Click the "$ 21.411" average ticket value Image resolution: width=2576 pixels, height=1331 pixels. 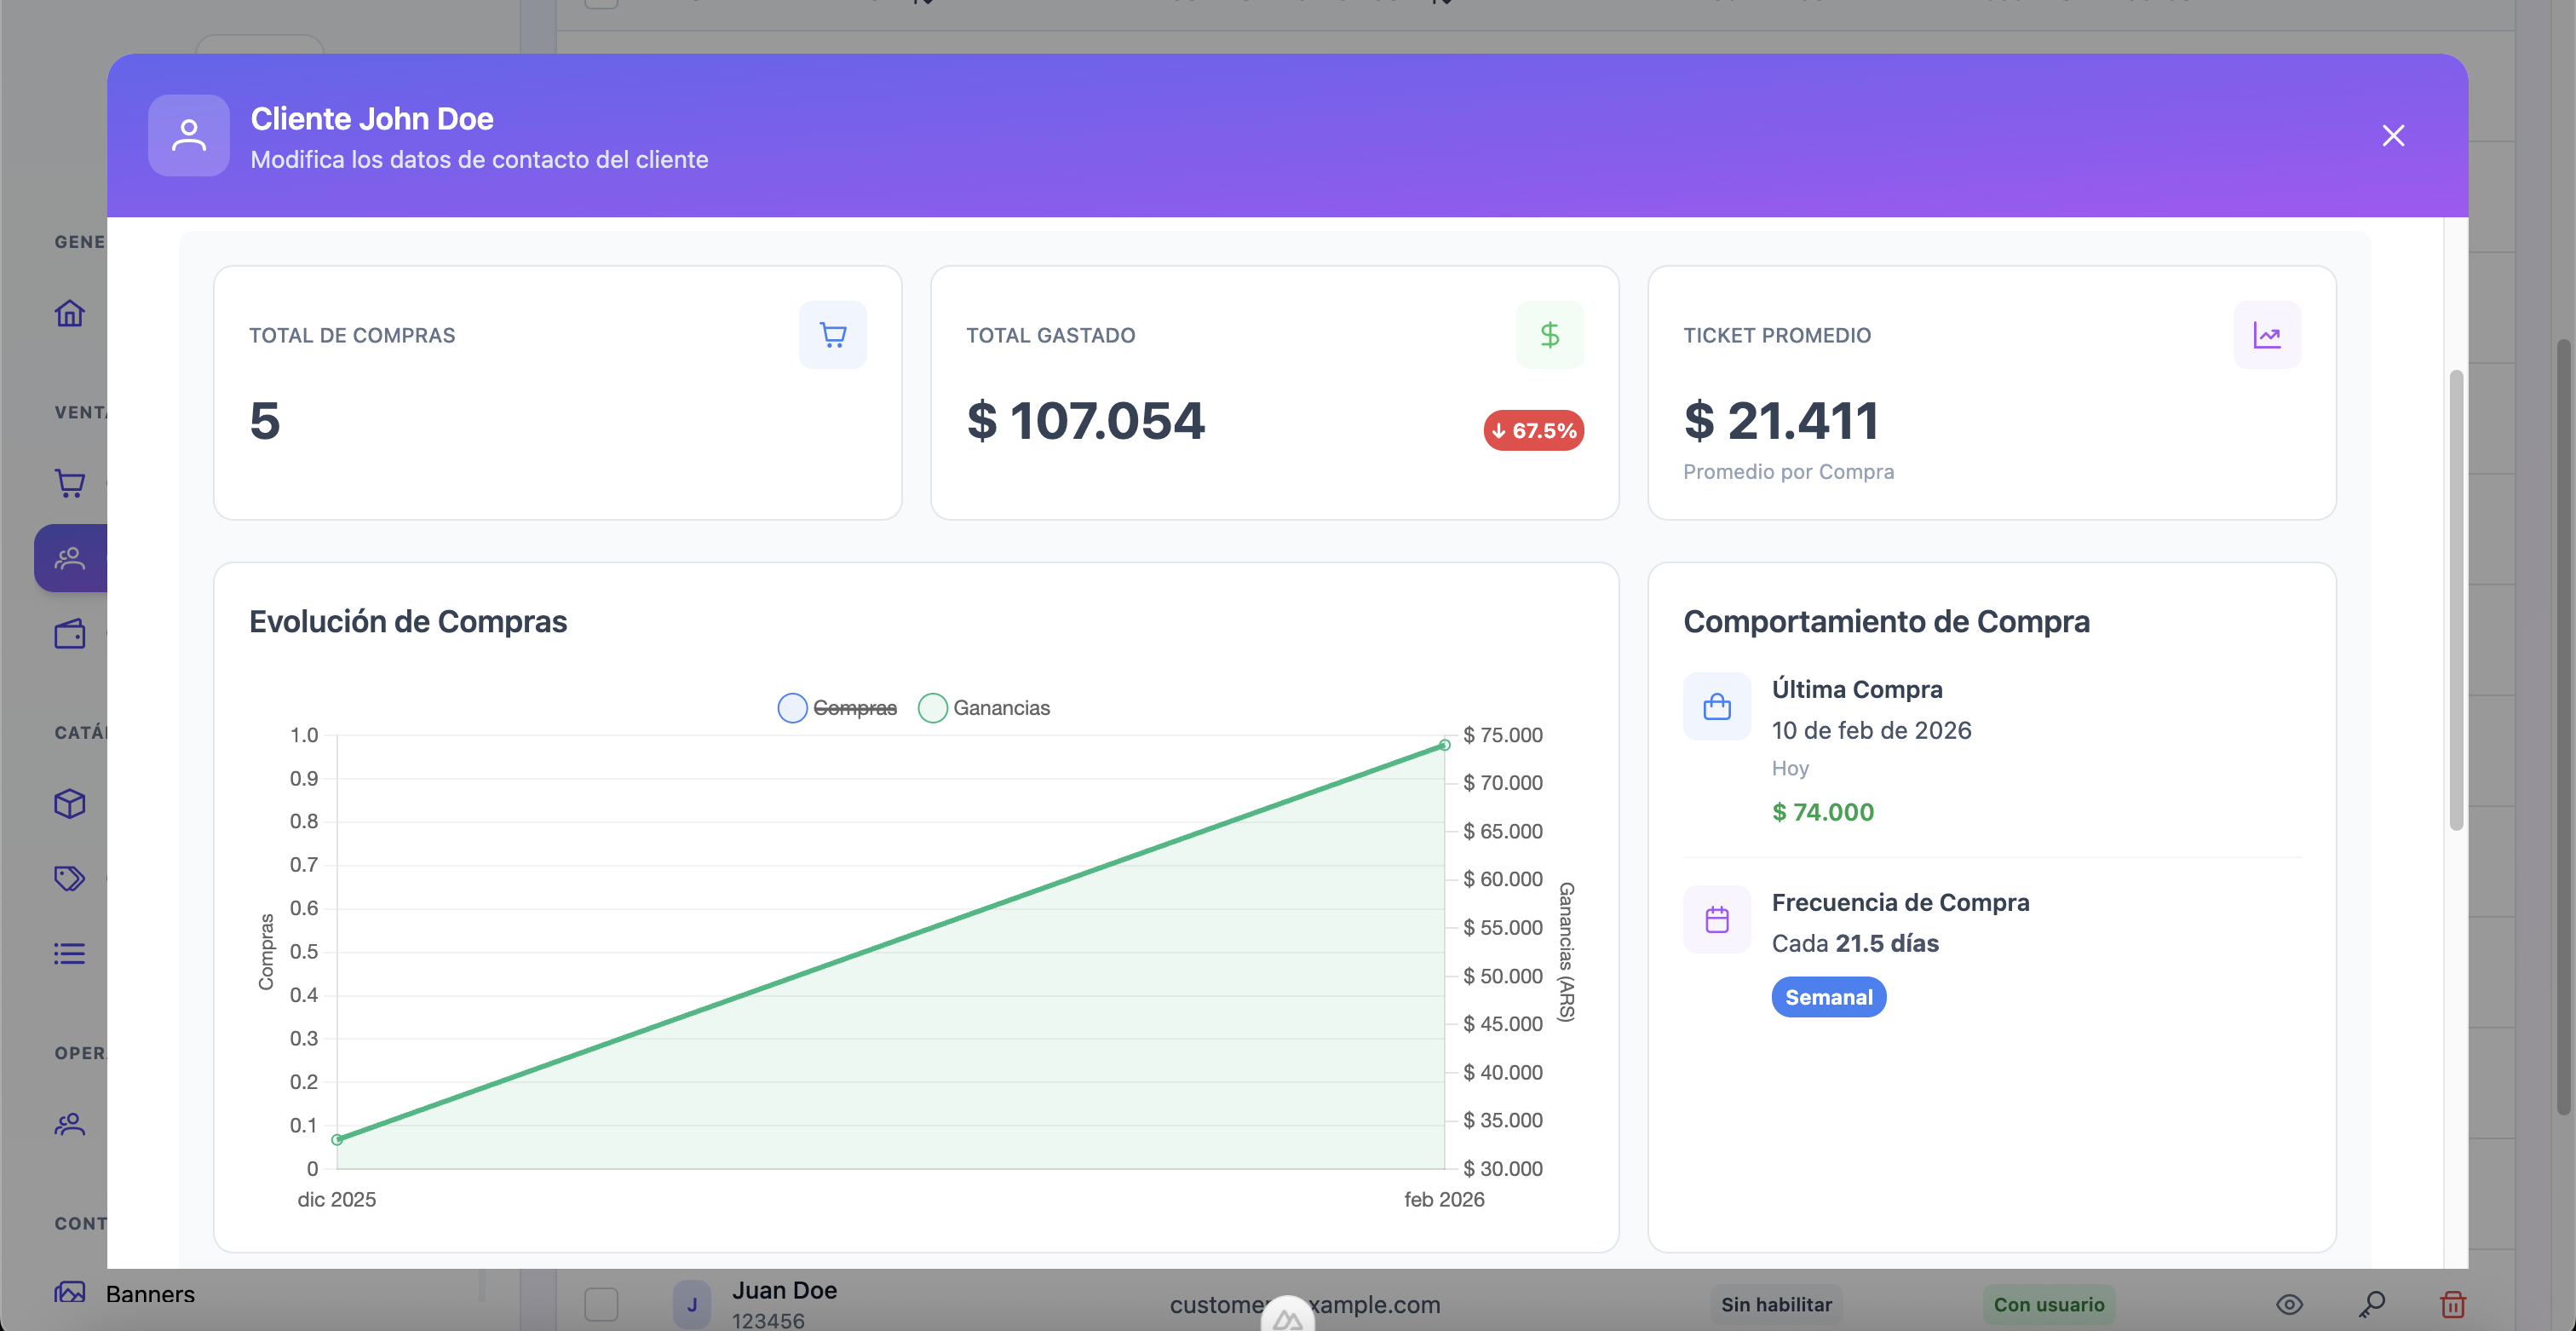1781,420
